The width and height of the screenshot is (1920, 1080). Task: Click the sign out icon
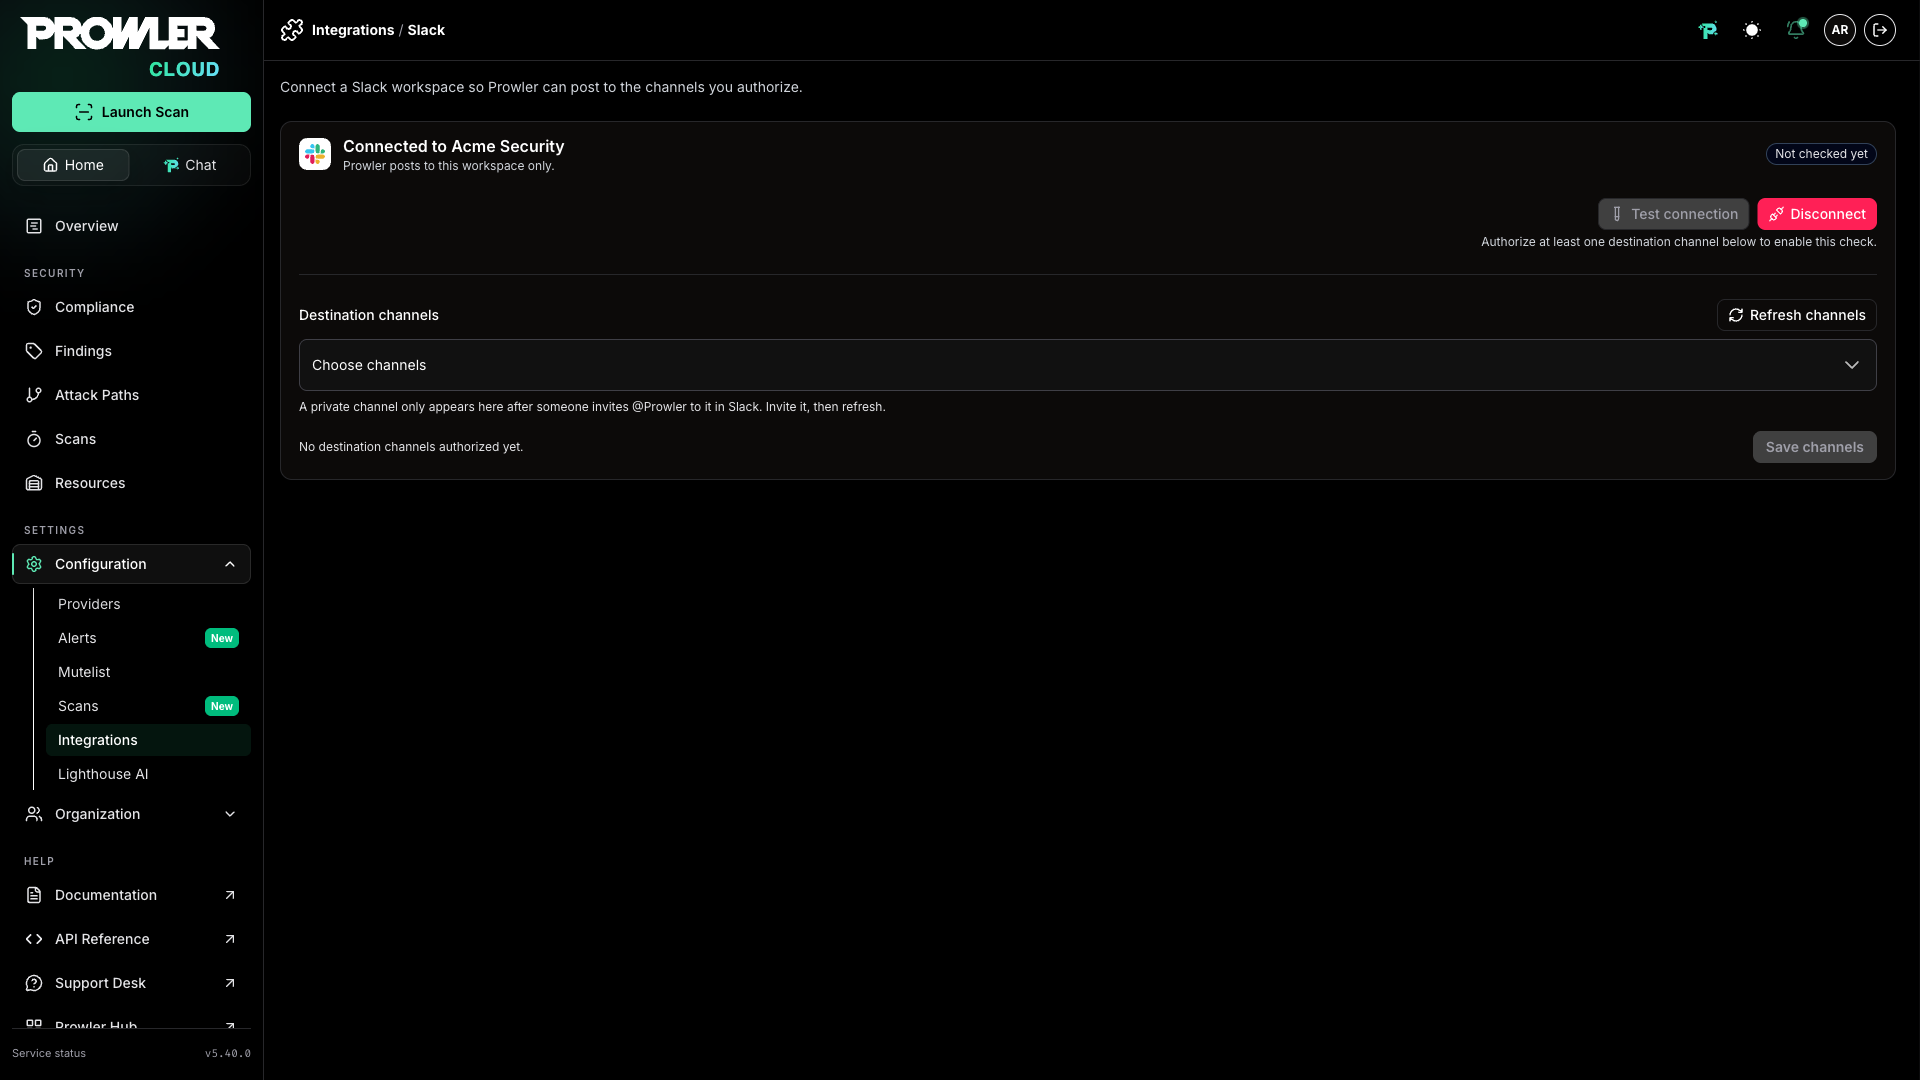coord(1880,30)
